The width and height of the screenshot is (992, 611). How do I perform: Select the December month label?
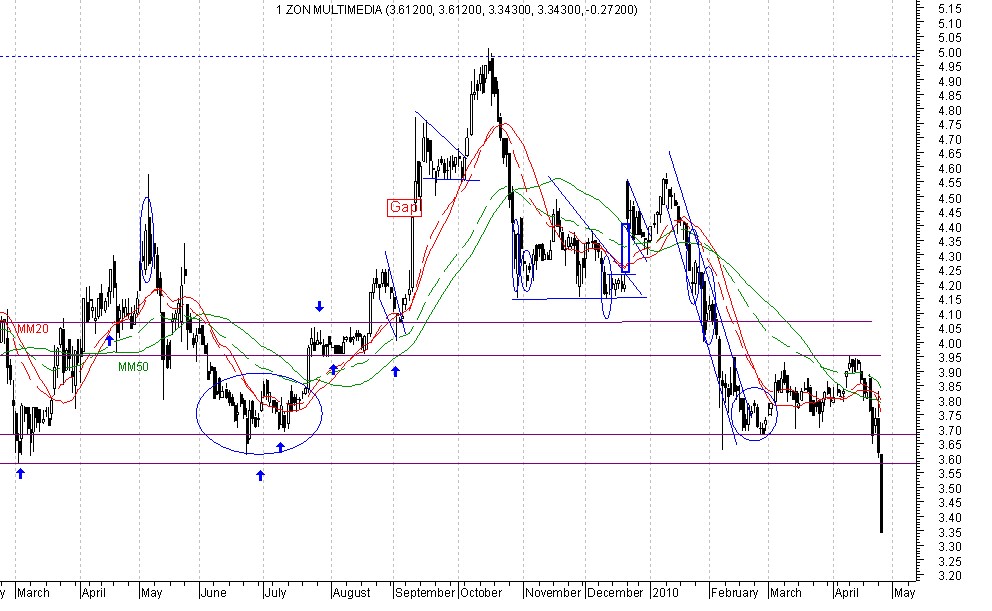click(615, 593)
